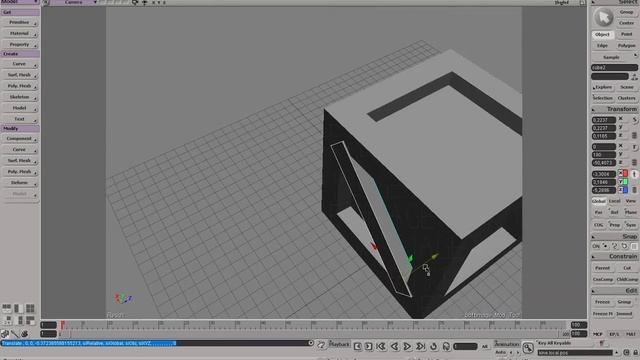Open the Create Text menu

(x=20, y=119)
